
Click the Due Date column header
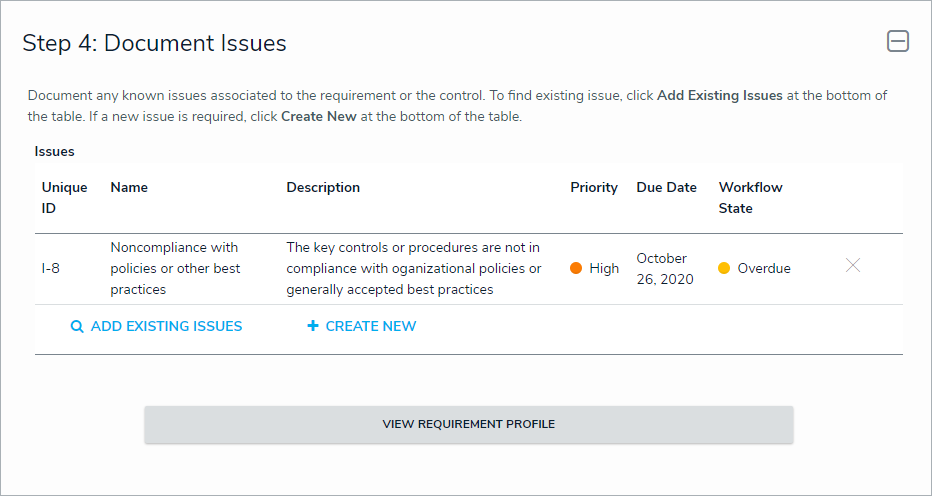click(x=666, y=187)
